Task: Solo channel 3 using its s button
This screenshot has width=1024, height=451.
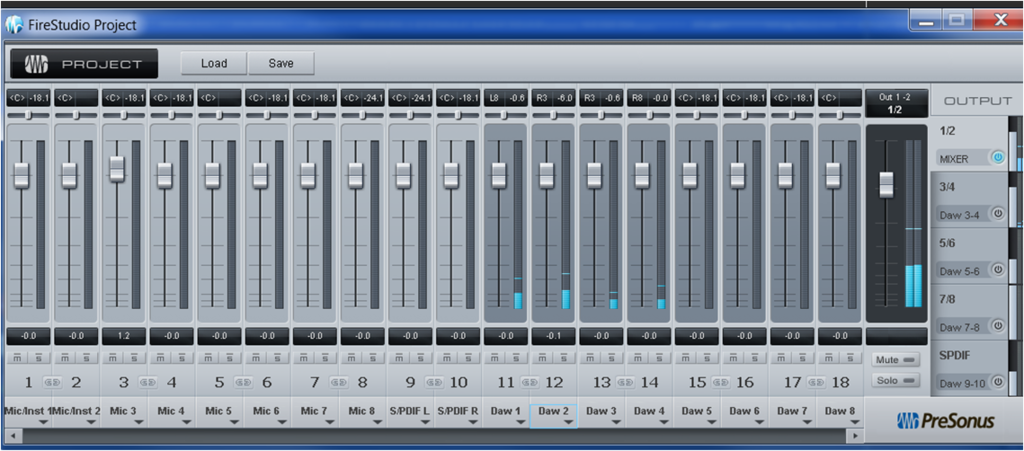Action: pyautogui.click(x=135, y=357)
